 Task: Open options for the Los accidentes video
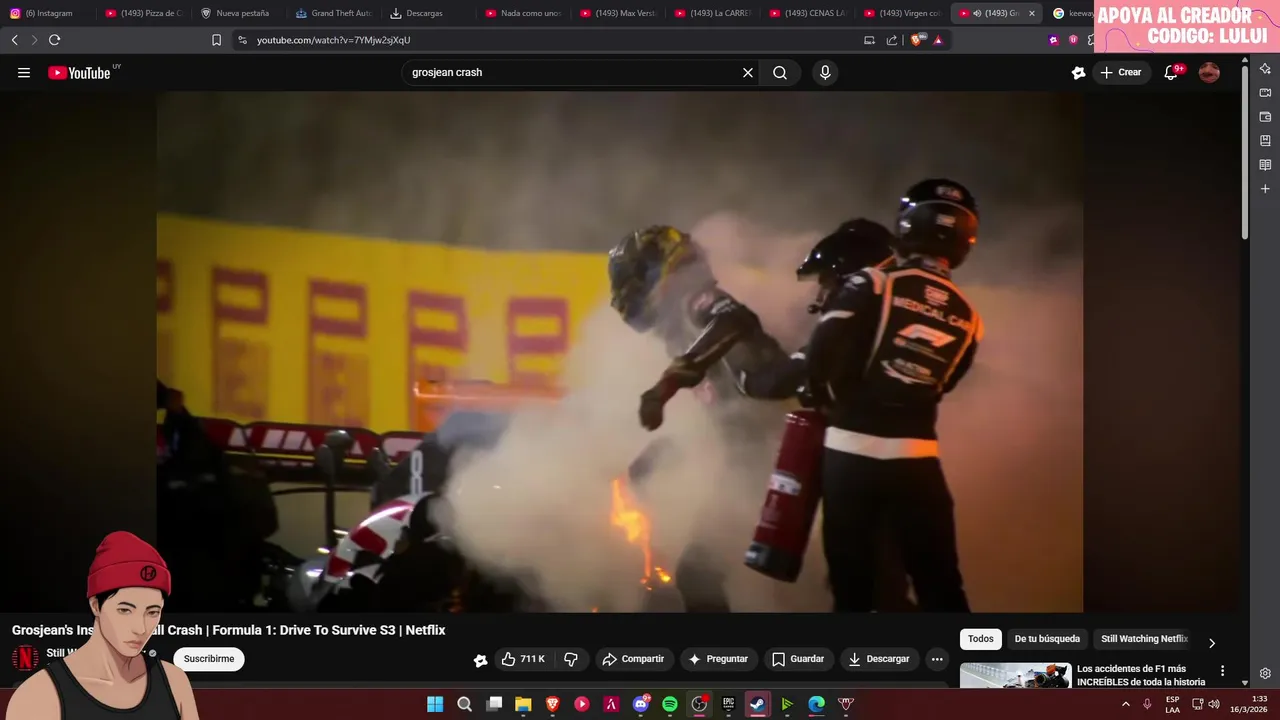point(1222,671)
